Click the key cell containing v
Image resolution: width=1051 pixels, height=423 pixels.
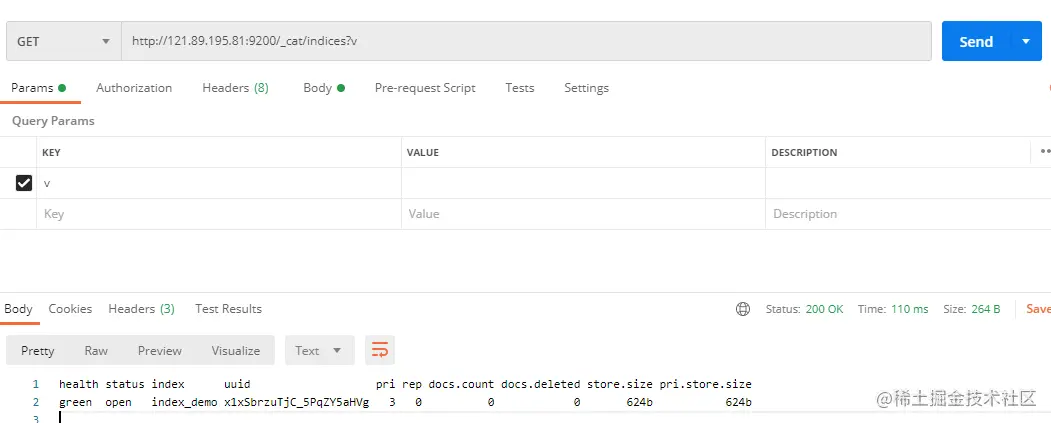point(219,183)
